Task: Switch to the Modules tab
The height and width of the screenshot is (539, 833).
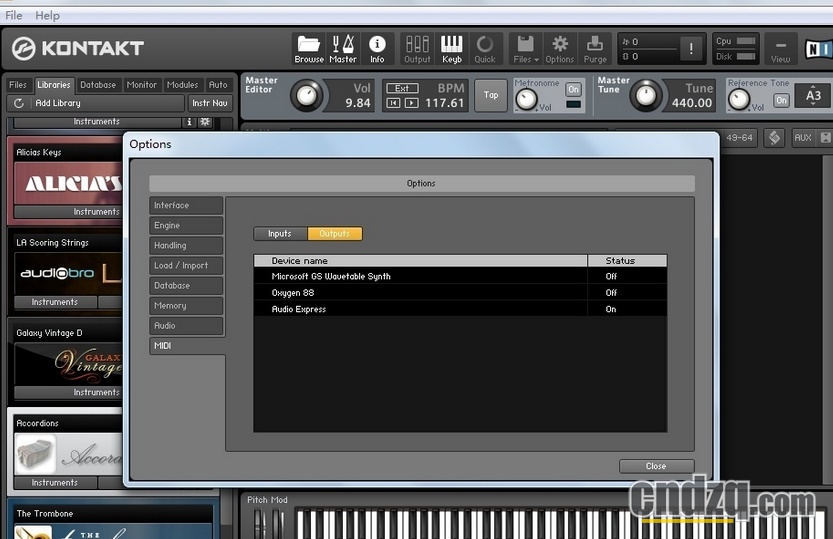Action: pyautogui.click(x=182, y=85)
